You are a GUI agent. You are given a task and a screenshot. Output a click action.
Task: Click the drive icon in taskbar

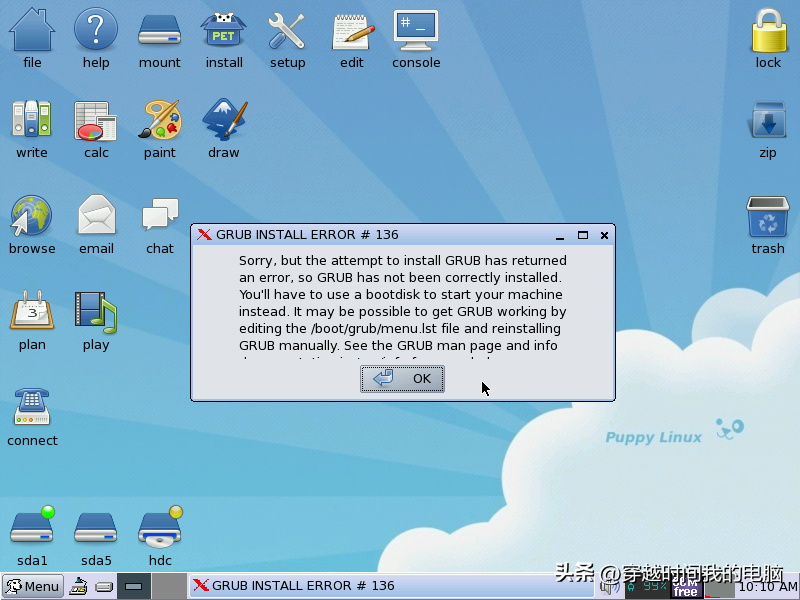104,587
